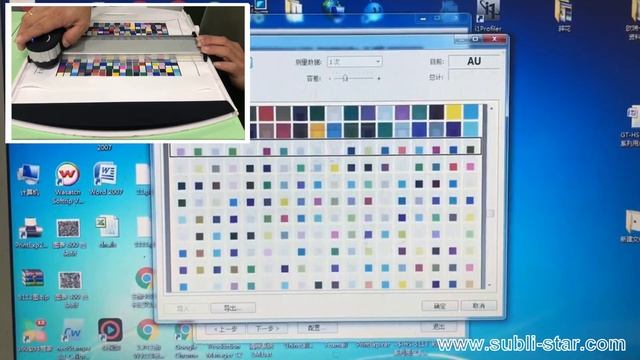640x360 pixels.
Task: Click the chart scrollbar up arrow
Action: [491, 109]
